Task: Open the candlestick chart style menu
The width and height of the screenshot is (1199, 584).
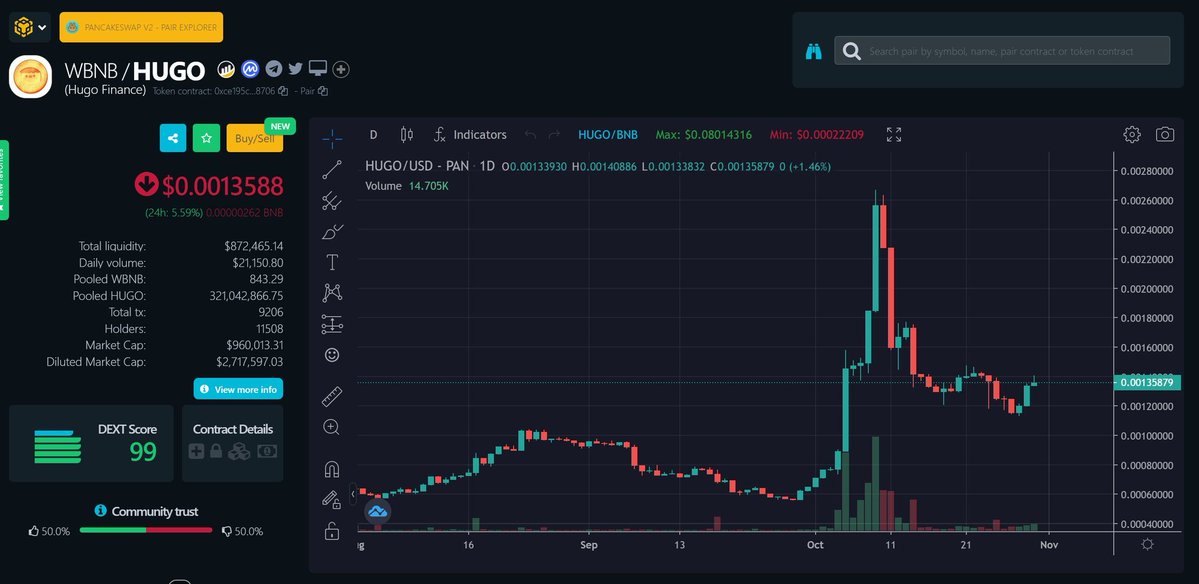Action: (407, 135)
